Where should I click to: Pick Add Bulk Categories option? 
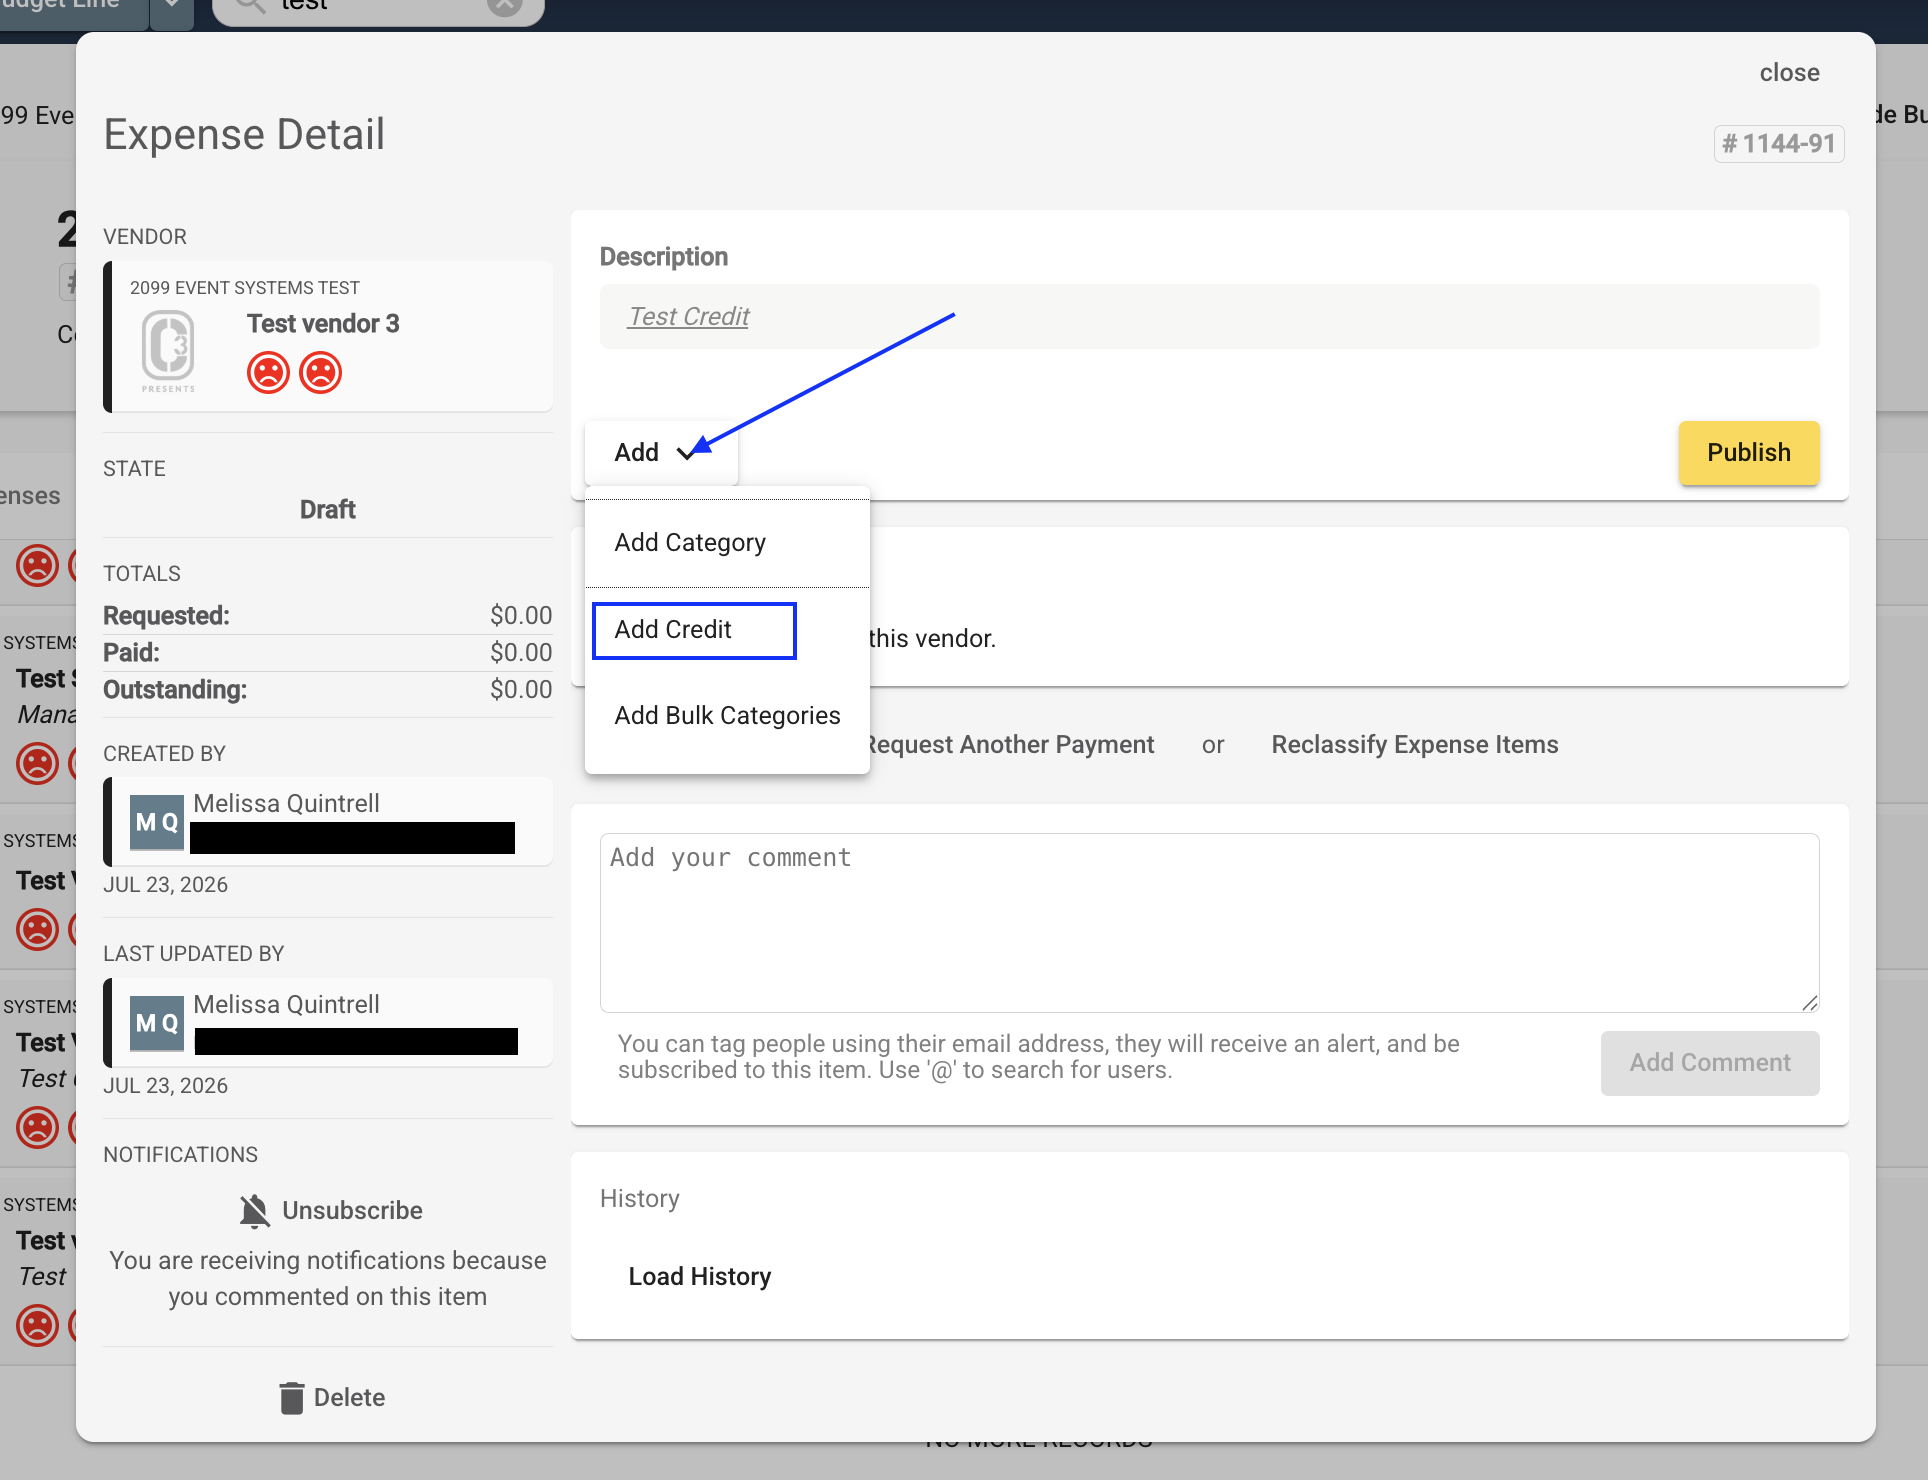click(x=727, y=716)
